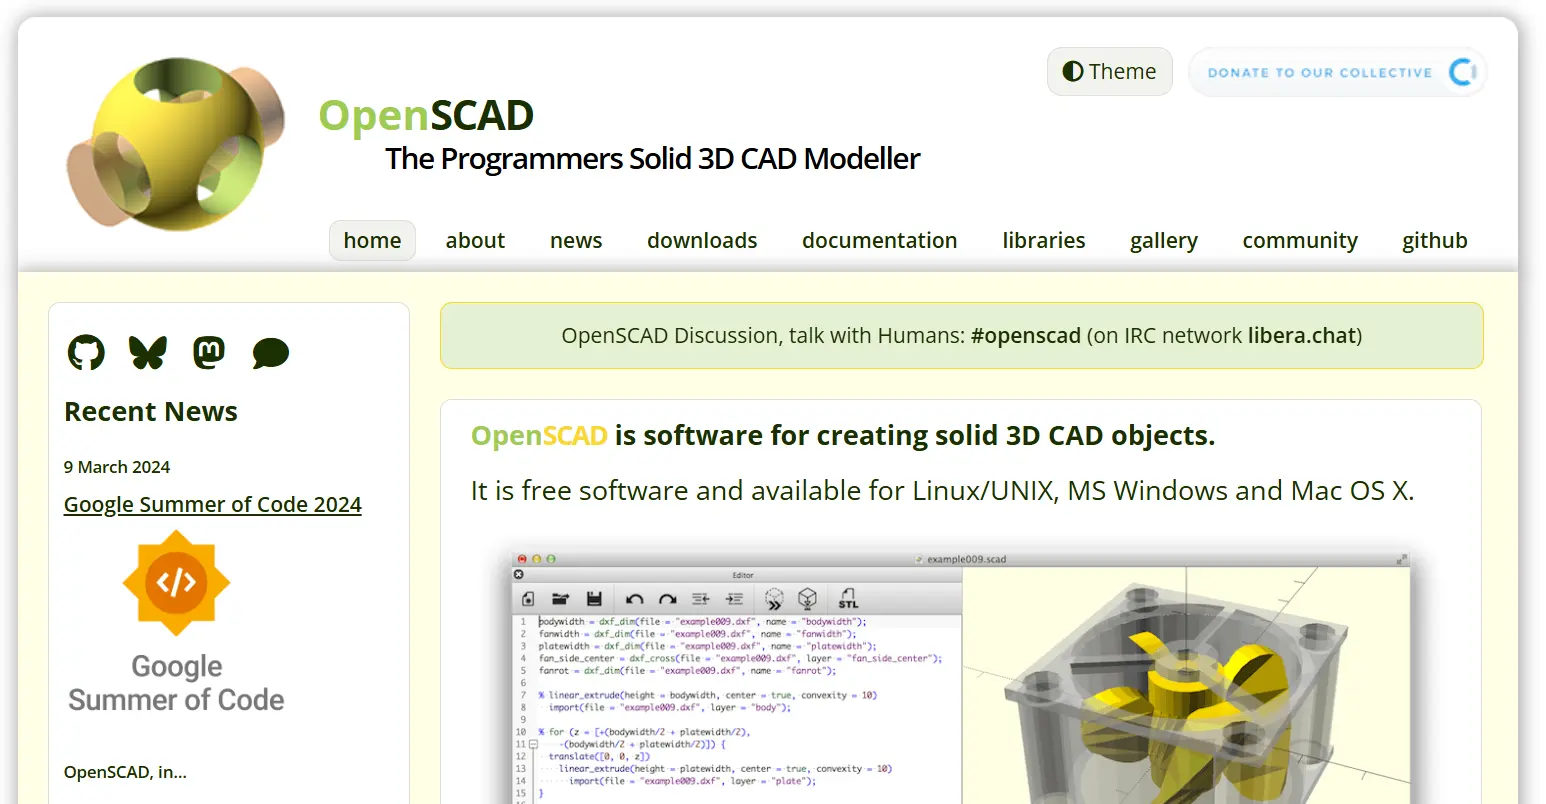The width and height of the screenshot is (1546, 804).
Task: Open the Mastodon social icon
Action: (x=209, y=352)
